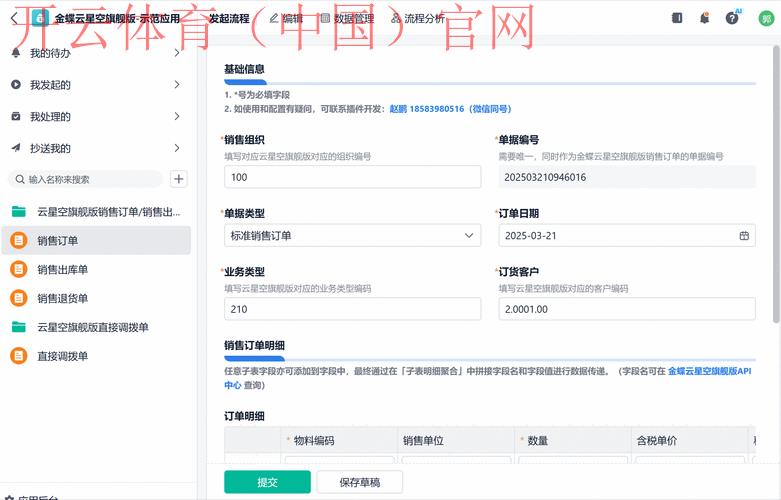This screenshot has height=500, width=781.
Task: Click the 销售订单明细 section heading
Action: [255, 345]
